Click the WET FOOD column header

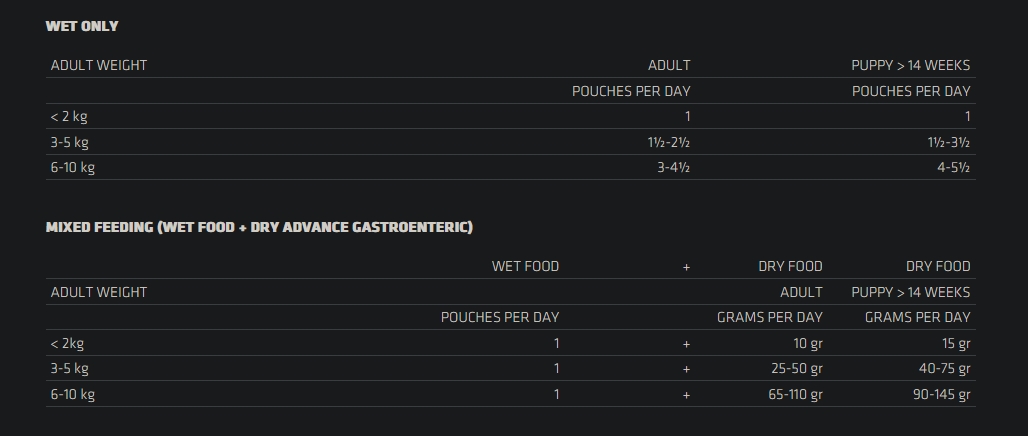(x=525, y=266)
